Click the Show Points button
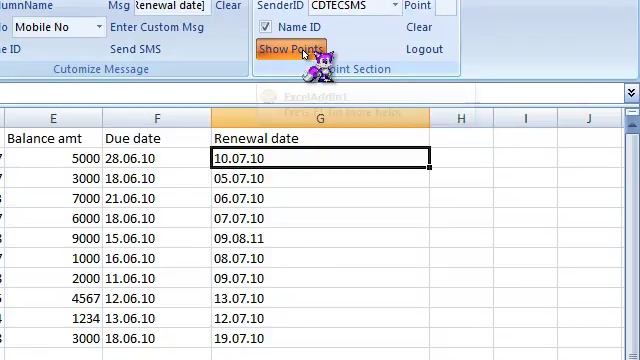Image resolution: width=640 pixels, height=360 pixels. click(291, 49)
